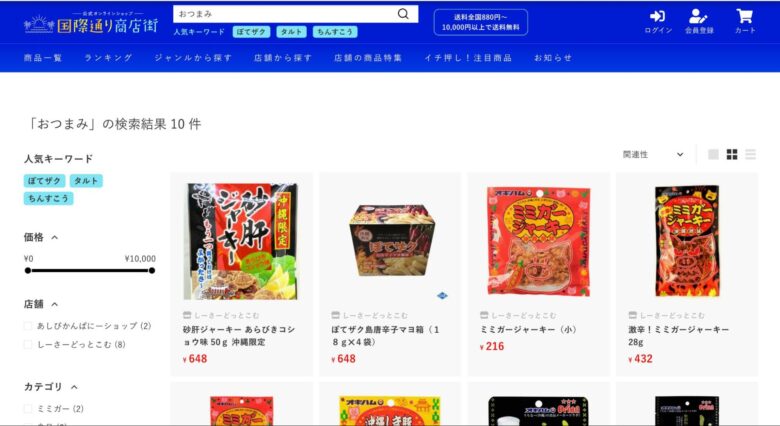Open the ジャンルから探す menu item

click(x=193, y=58)
